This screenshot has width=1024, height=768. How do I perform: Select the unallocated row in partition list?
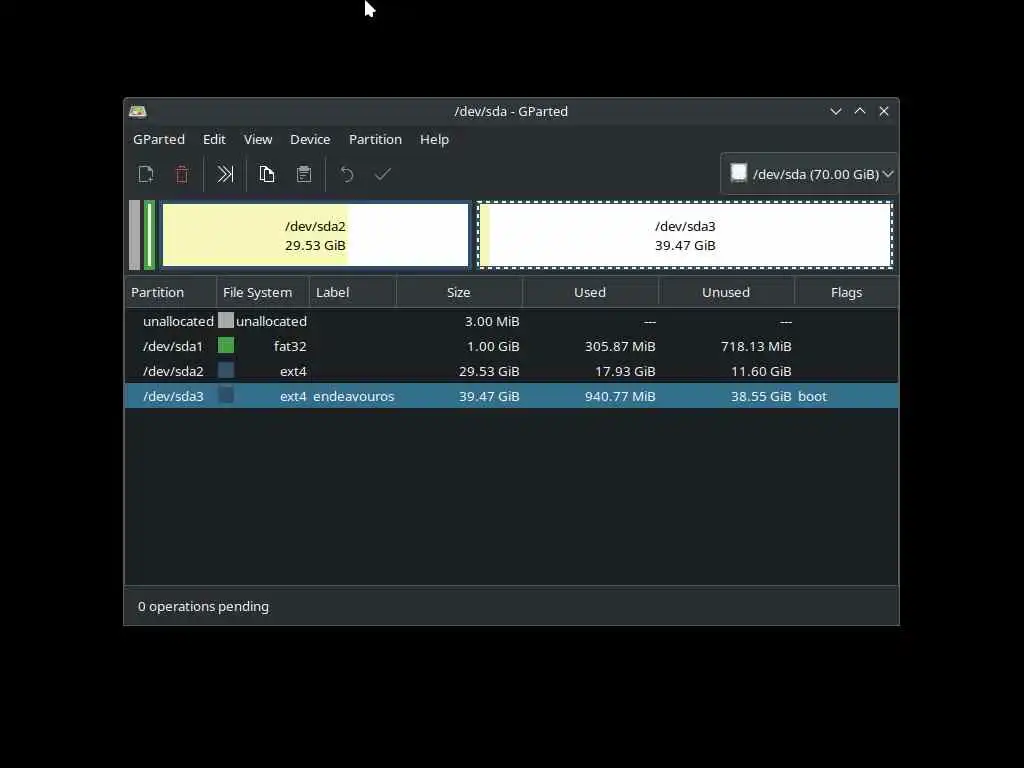511,321
